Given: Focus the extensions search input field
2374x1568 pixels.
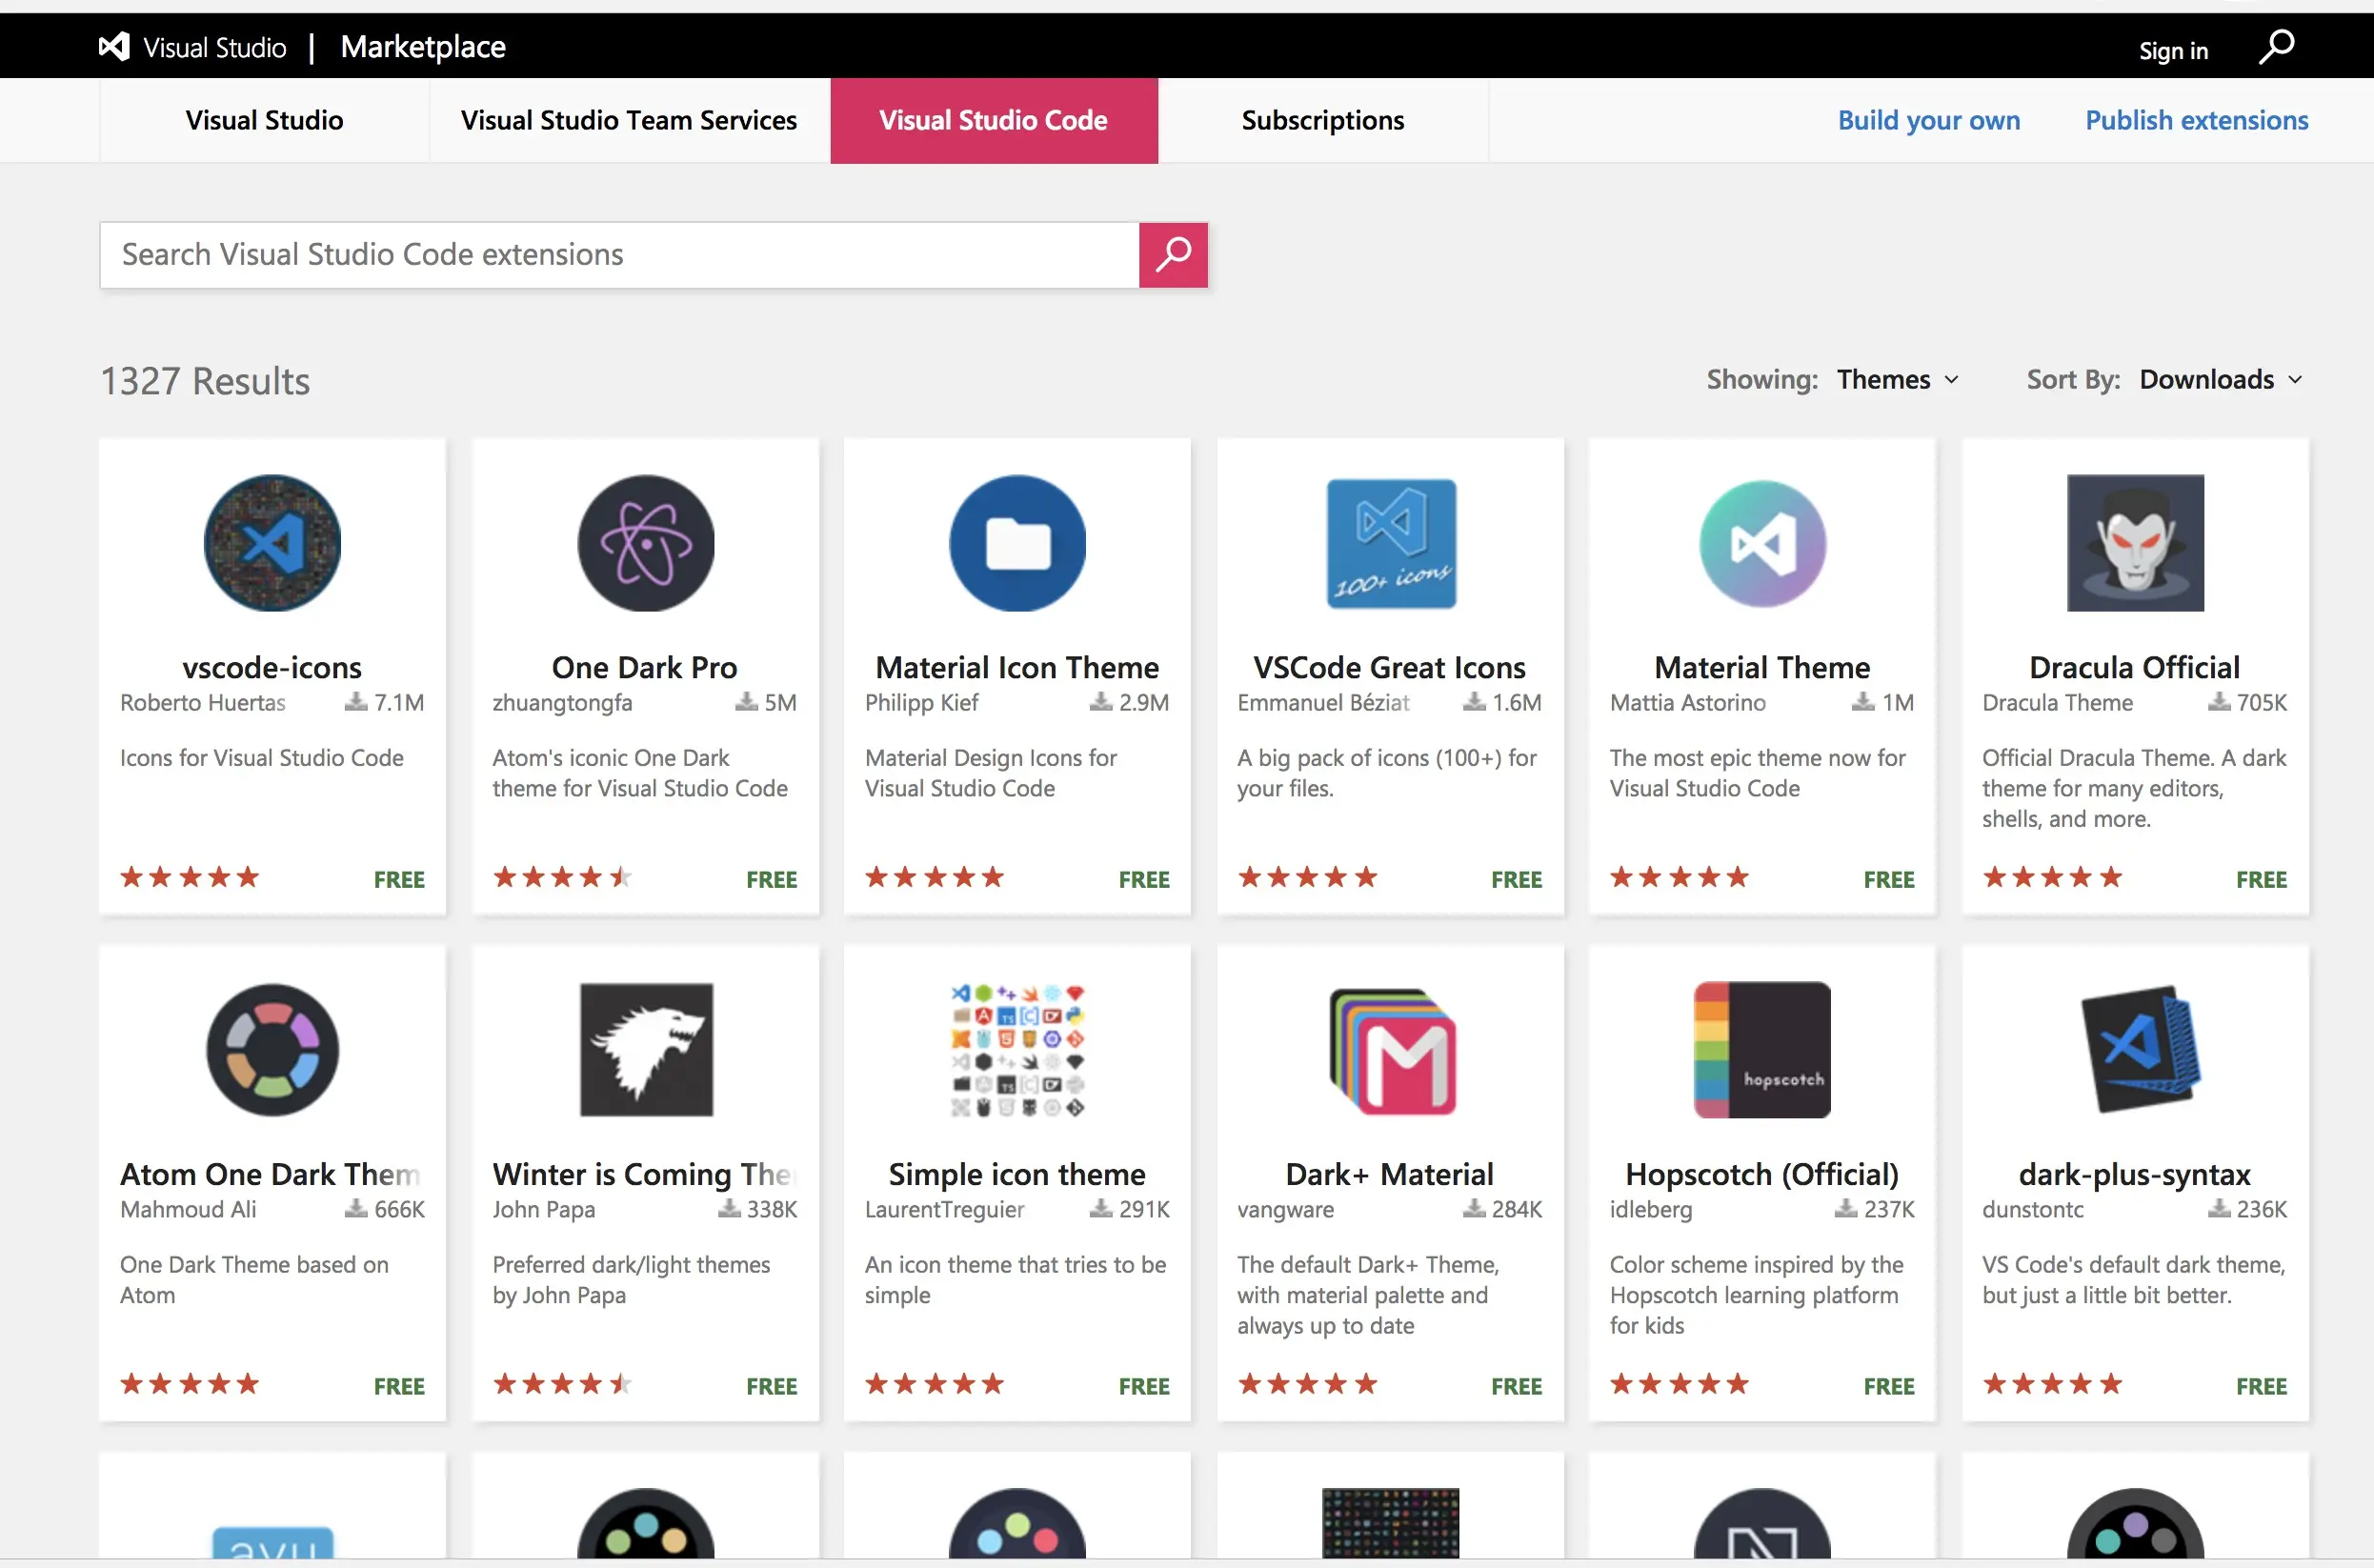Looking at the screenshot, I should [x=620, y=255].
